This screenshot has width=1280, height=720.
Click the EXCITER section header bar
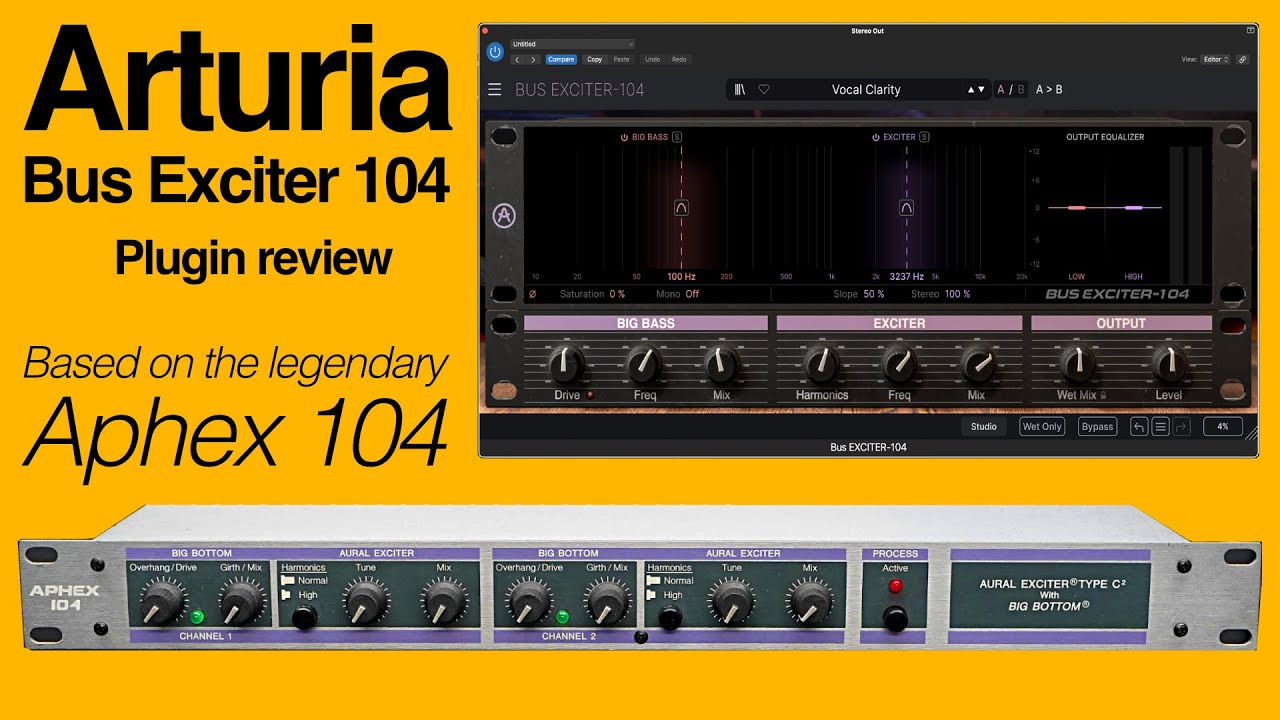pos(899,323)
